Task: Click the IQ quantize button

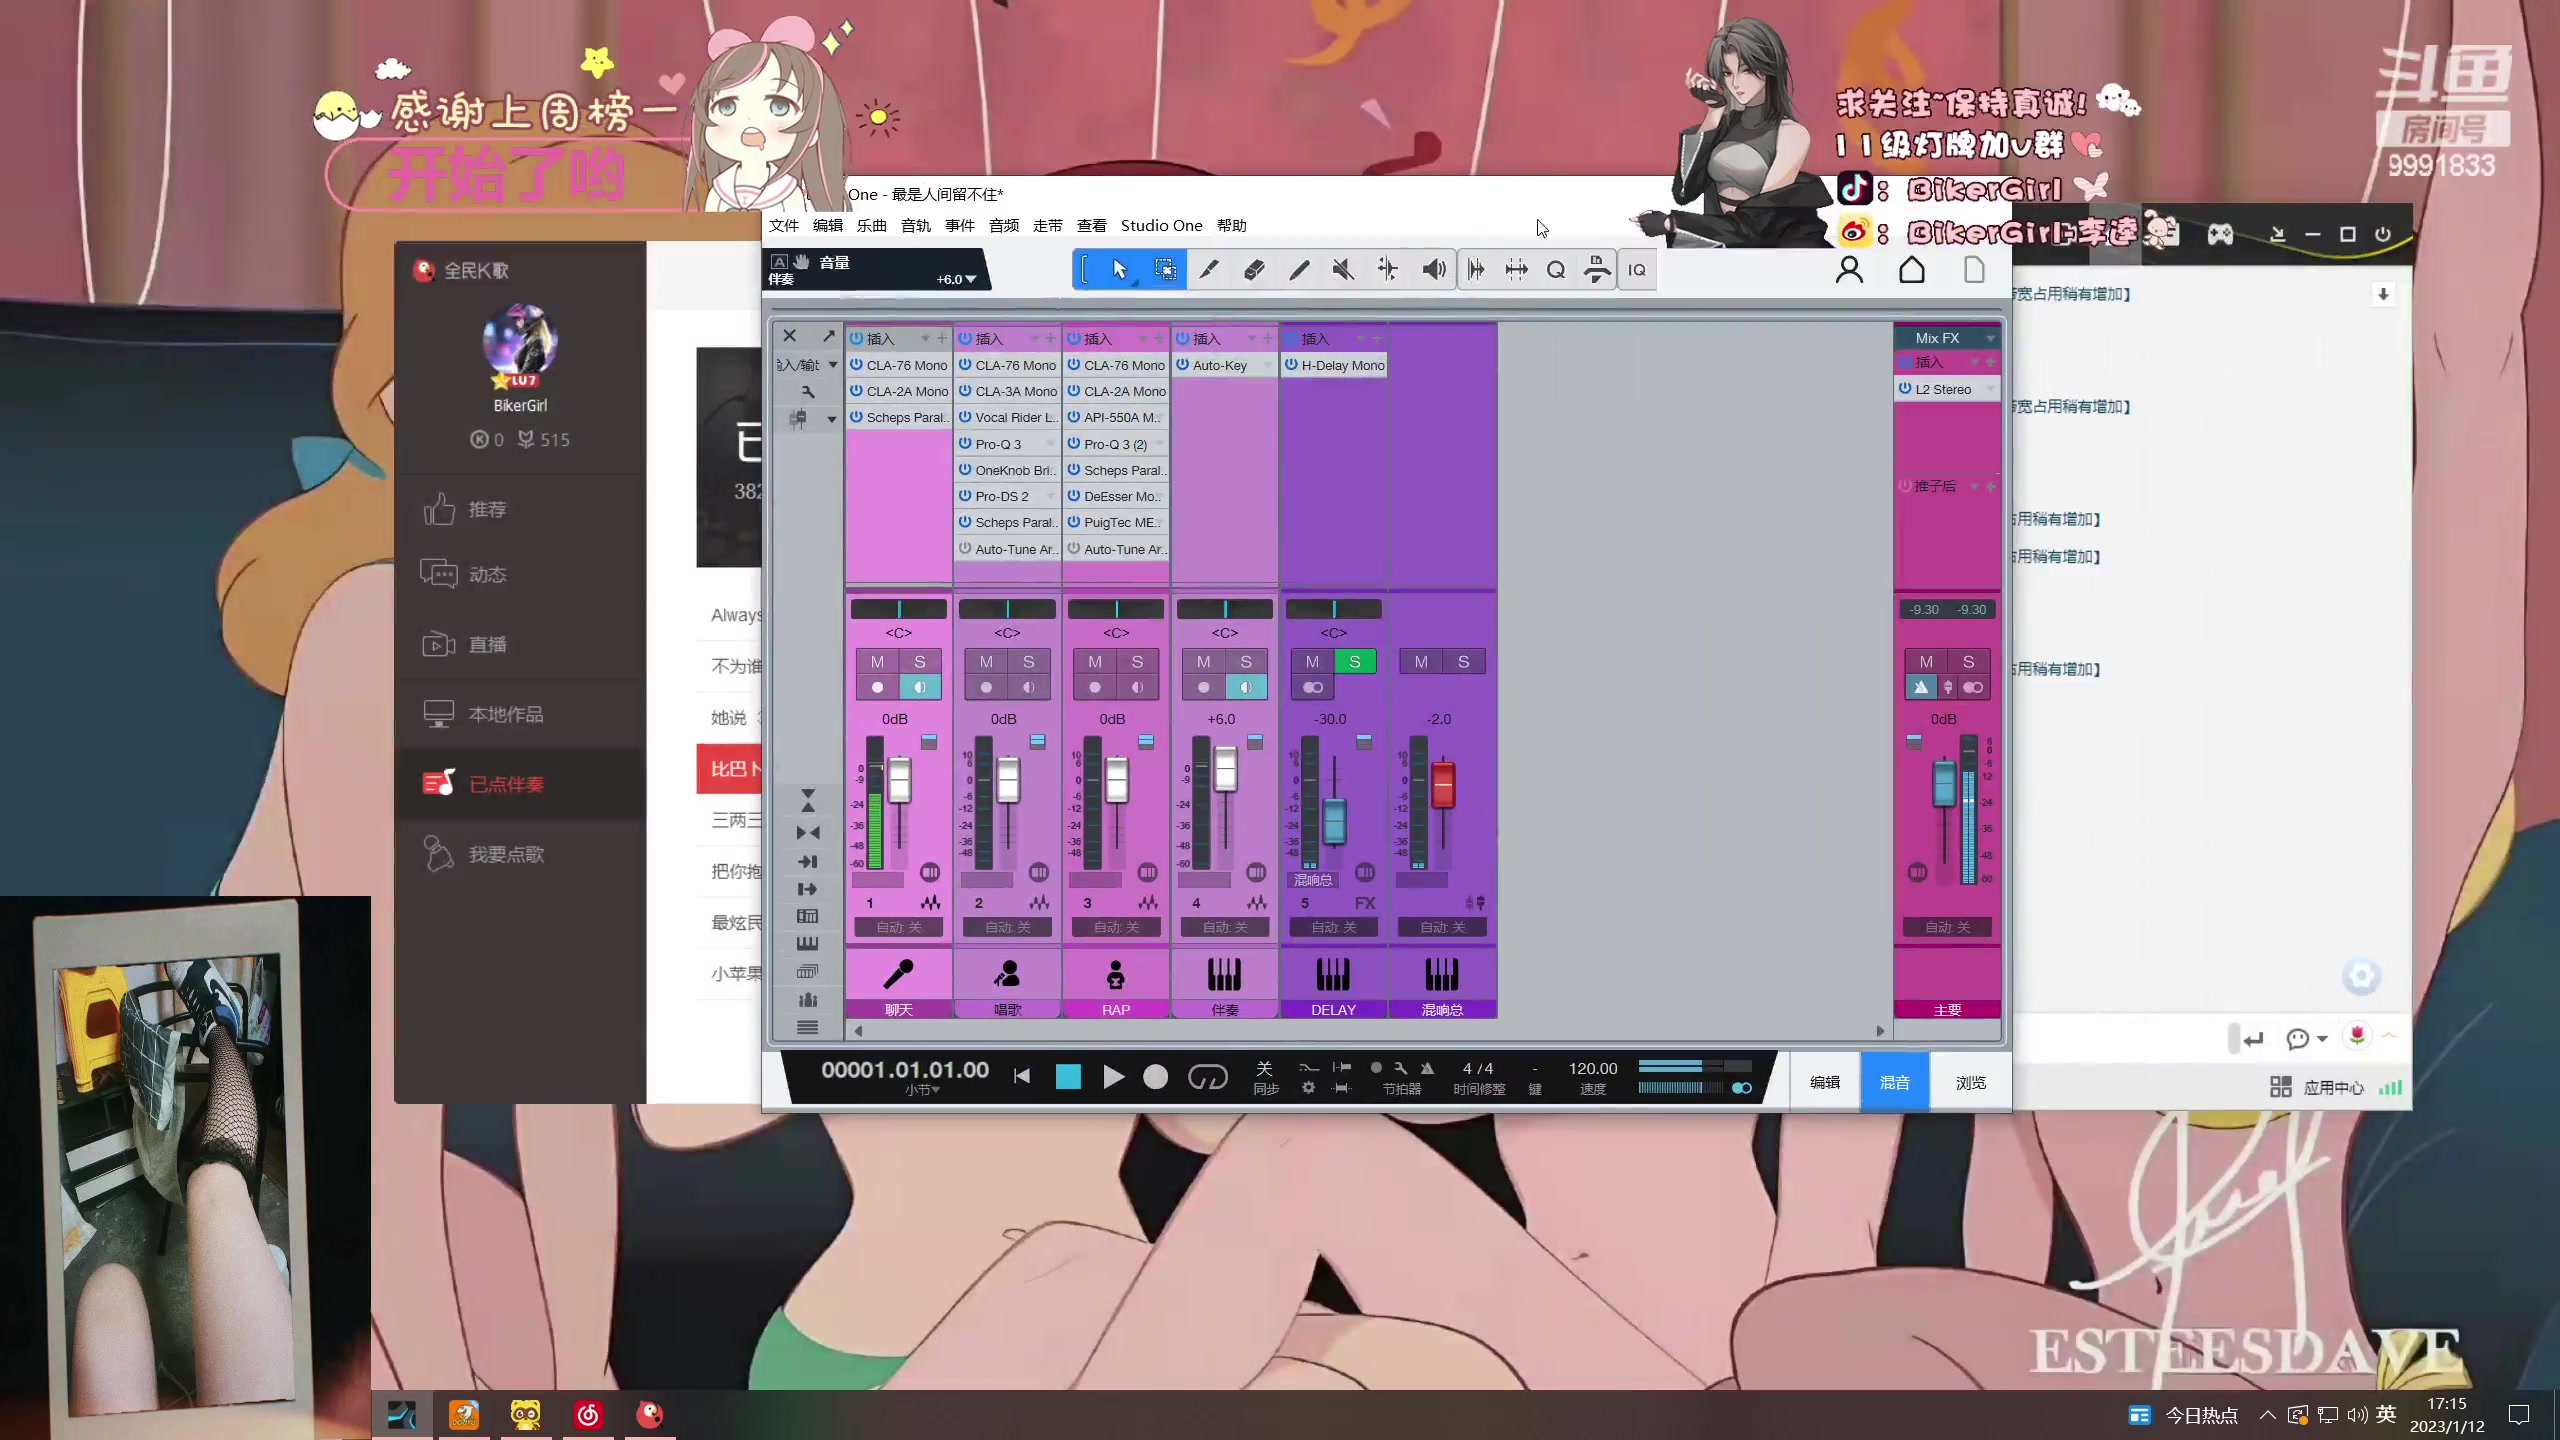Action: (1637, 270)
